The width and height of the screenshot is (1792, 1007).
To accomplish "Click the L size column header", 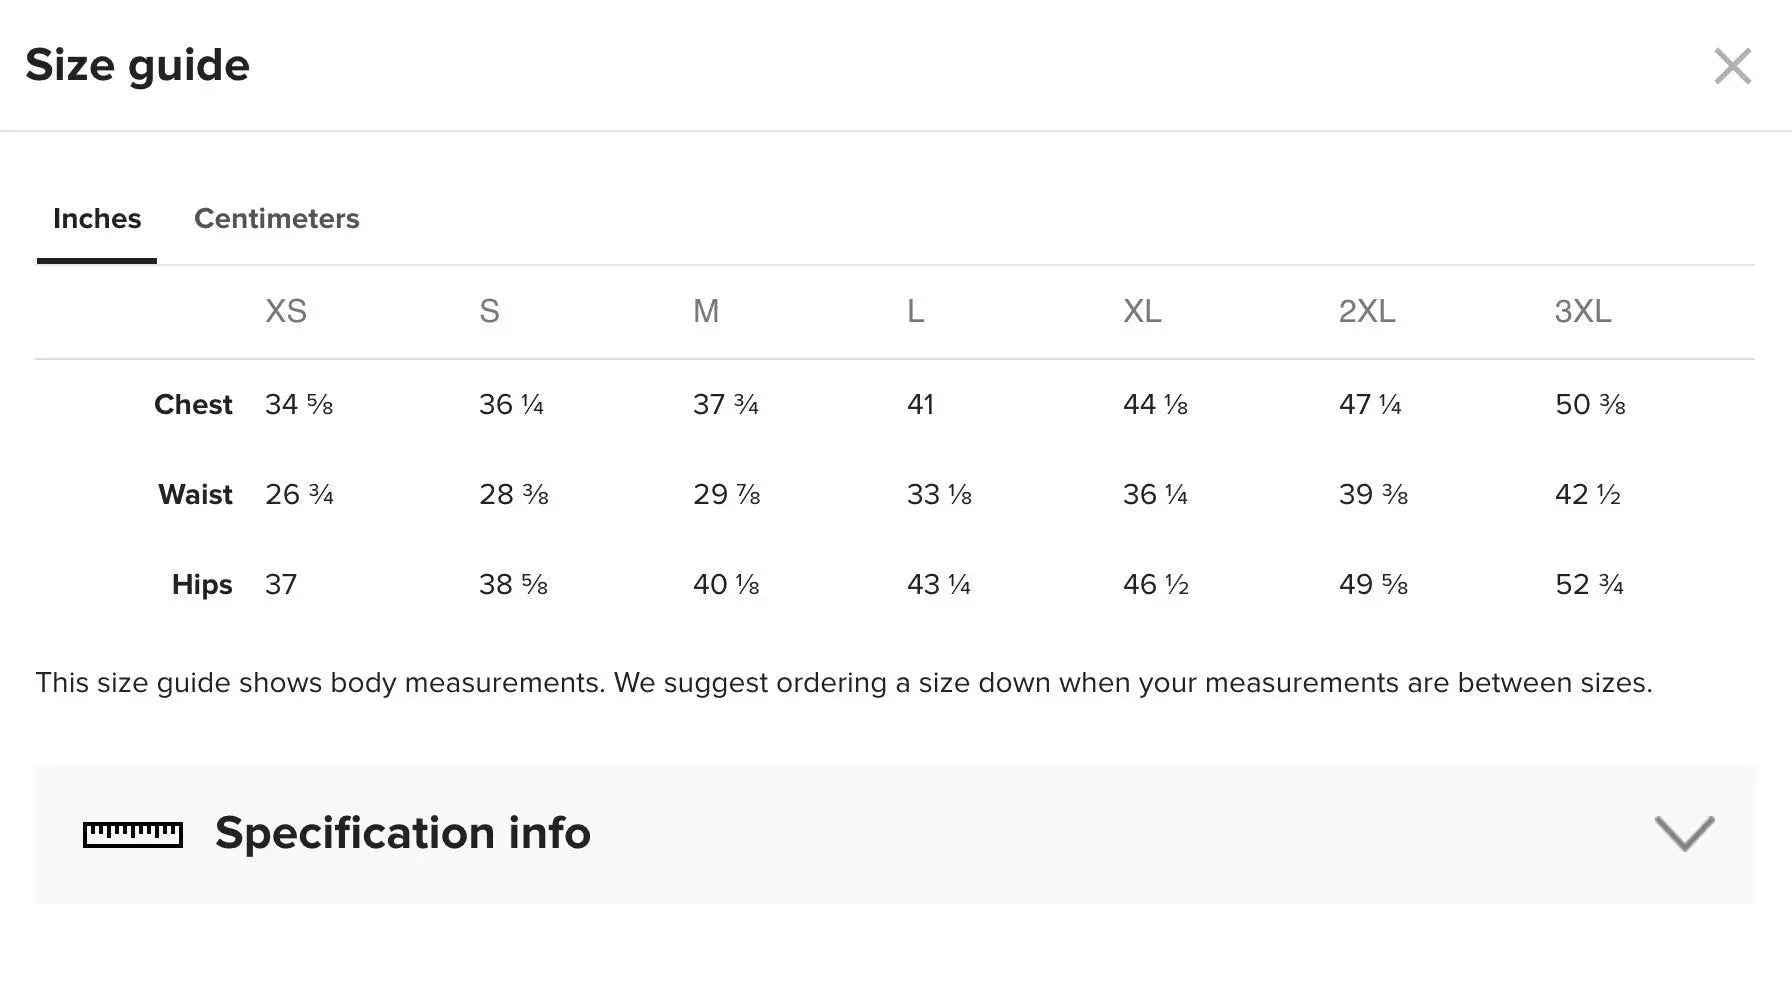I will click(915, 312).
